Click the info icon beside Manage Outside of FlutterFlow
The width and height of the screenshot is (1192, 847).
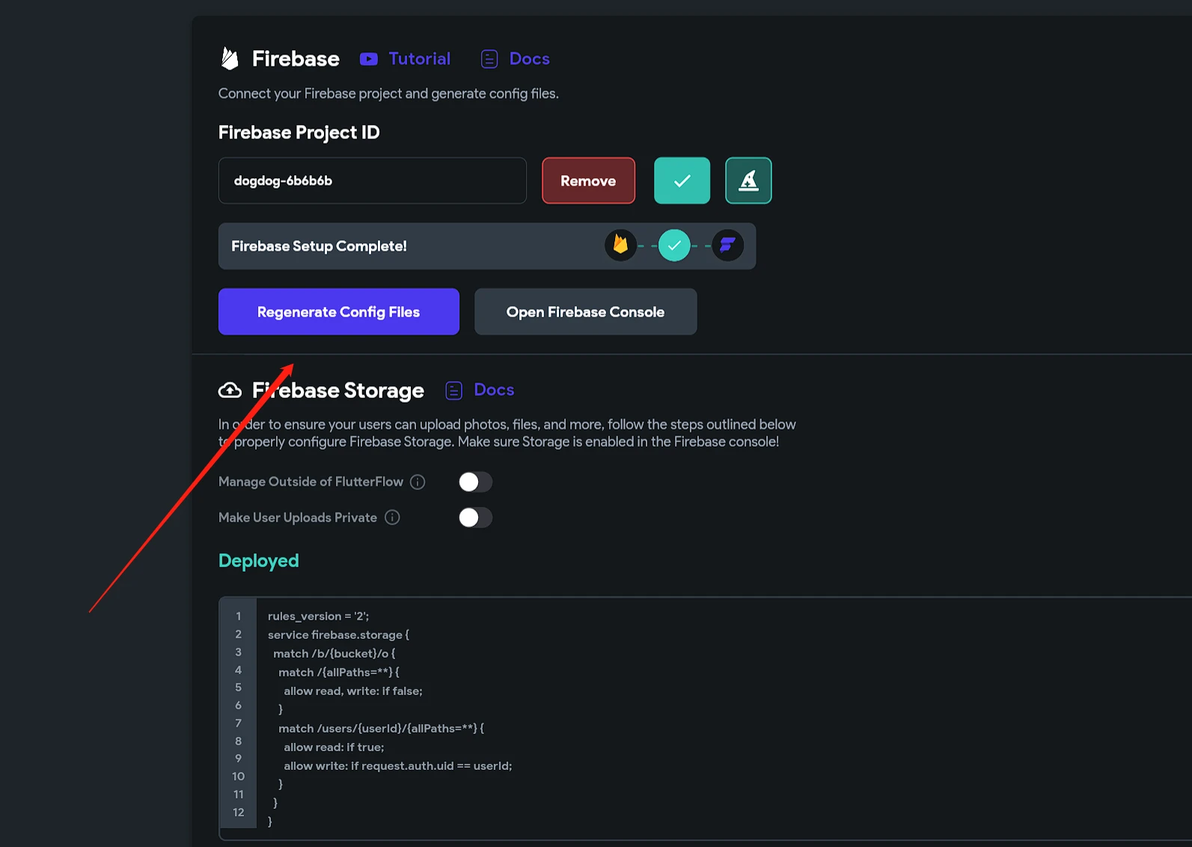418,482
